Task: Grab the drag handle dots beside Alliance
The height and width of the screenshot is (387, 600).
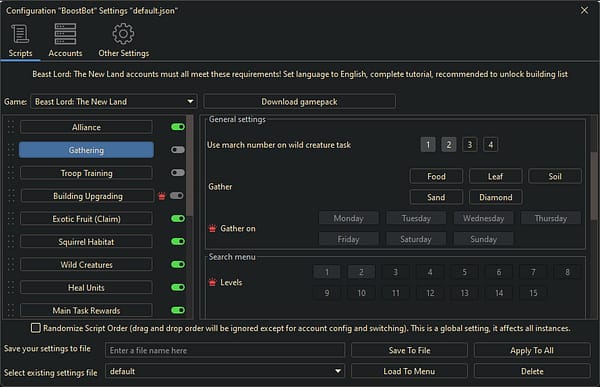Action: click(11, 127)
